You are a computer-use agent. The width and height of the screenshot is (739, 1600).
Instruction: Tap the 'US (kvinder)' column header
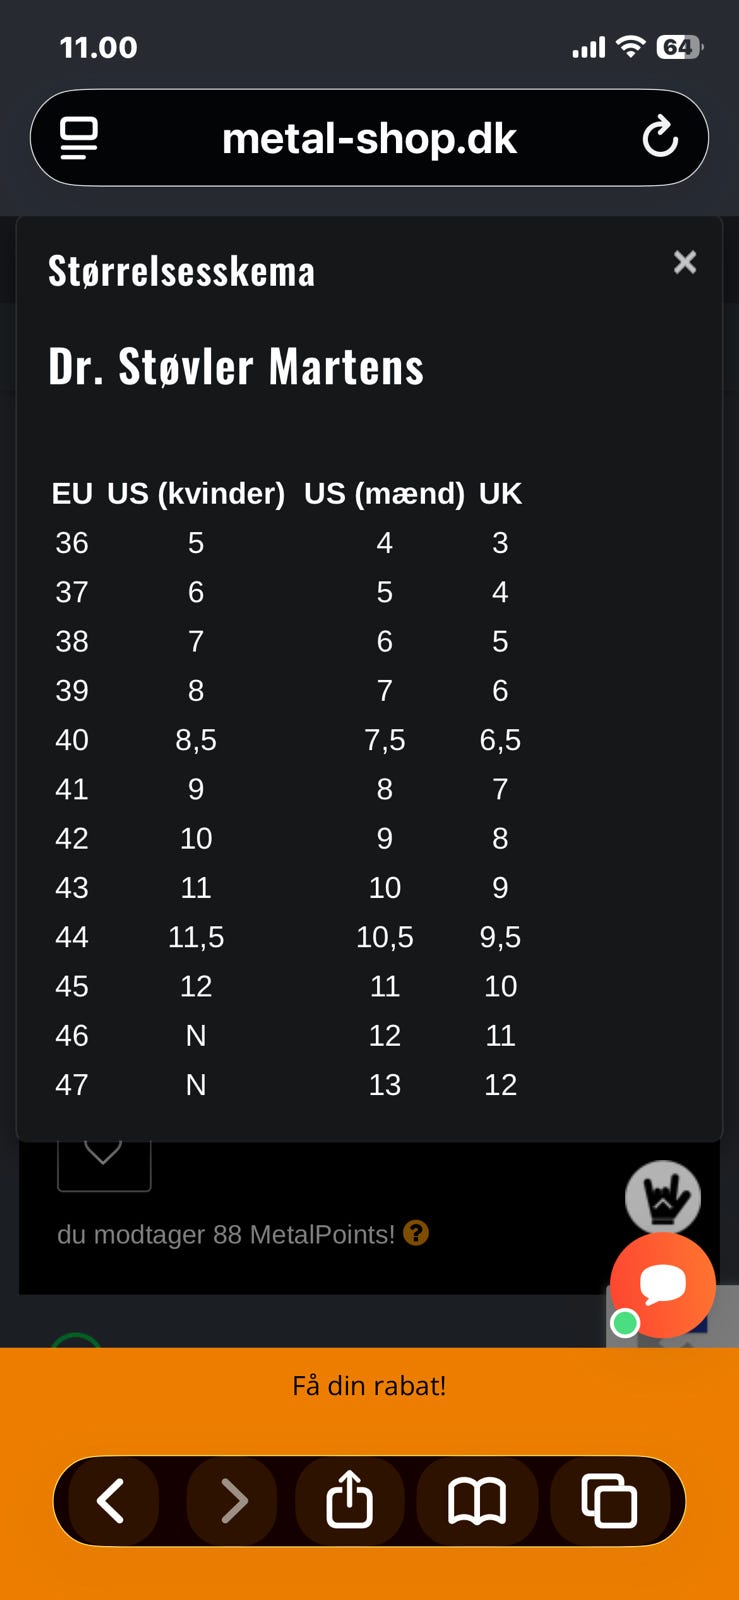(196, 493)
